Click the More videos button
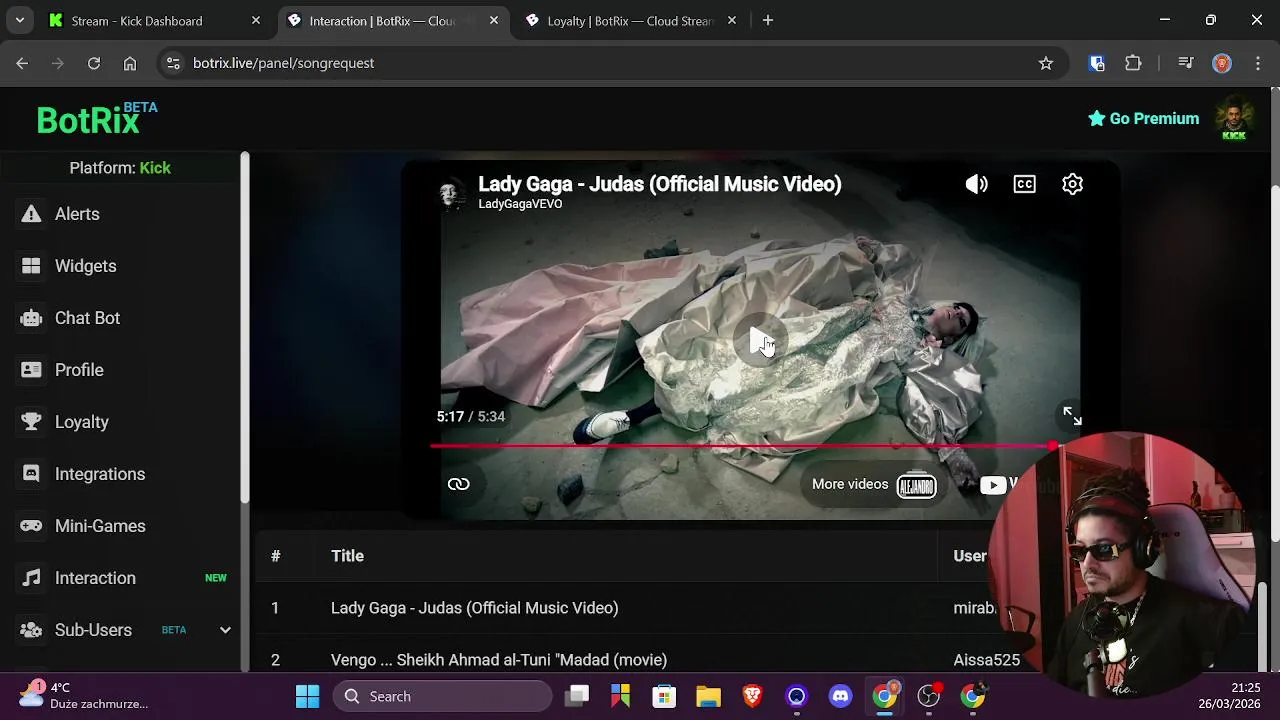The height and width of the screenshot is (720, 1280). pos(873,485)
